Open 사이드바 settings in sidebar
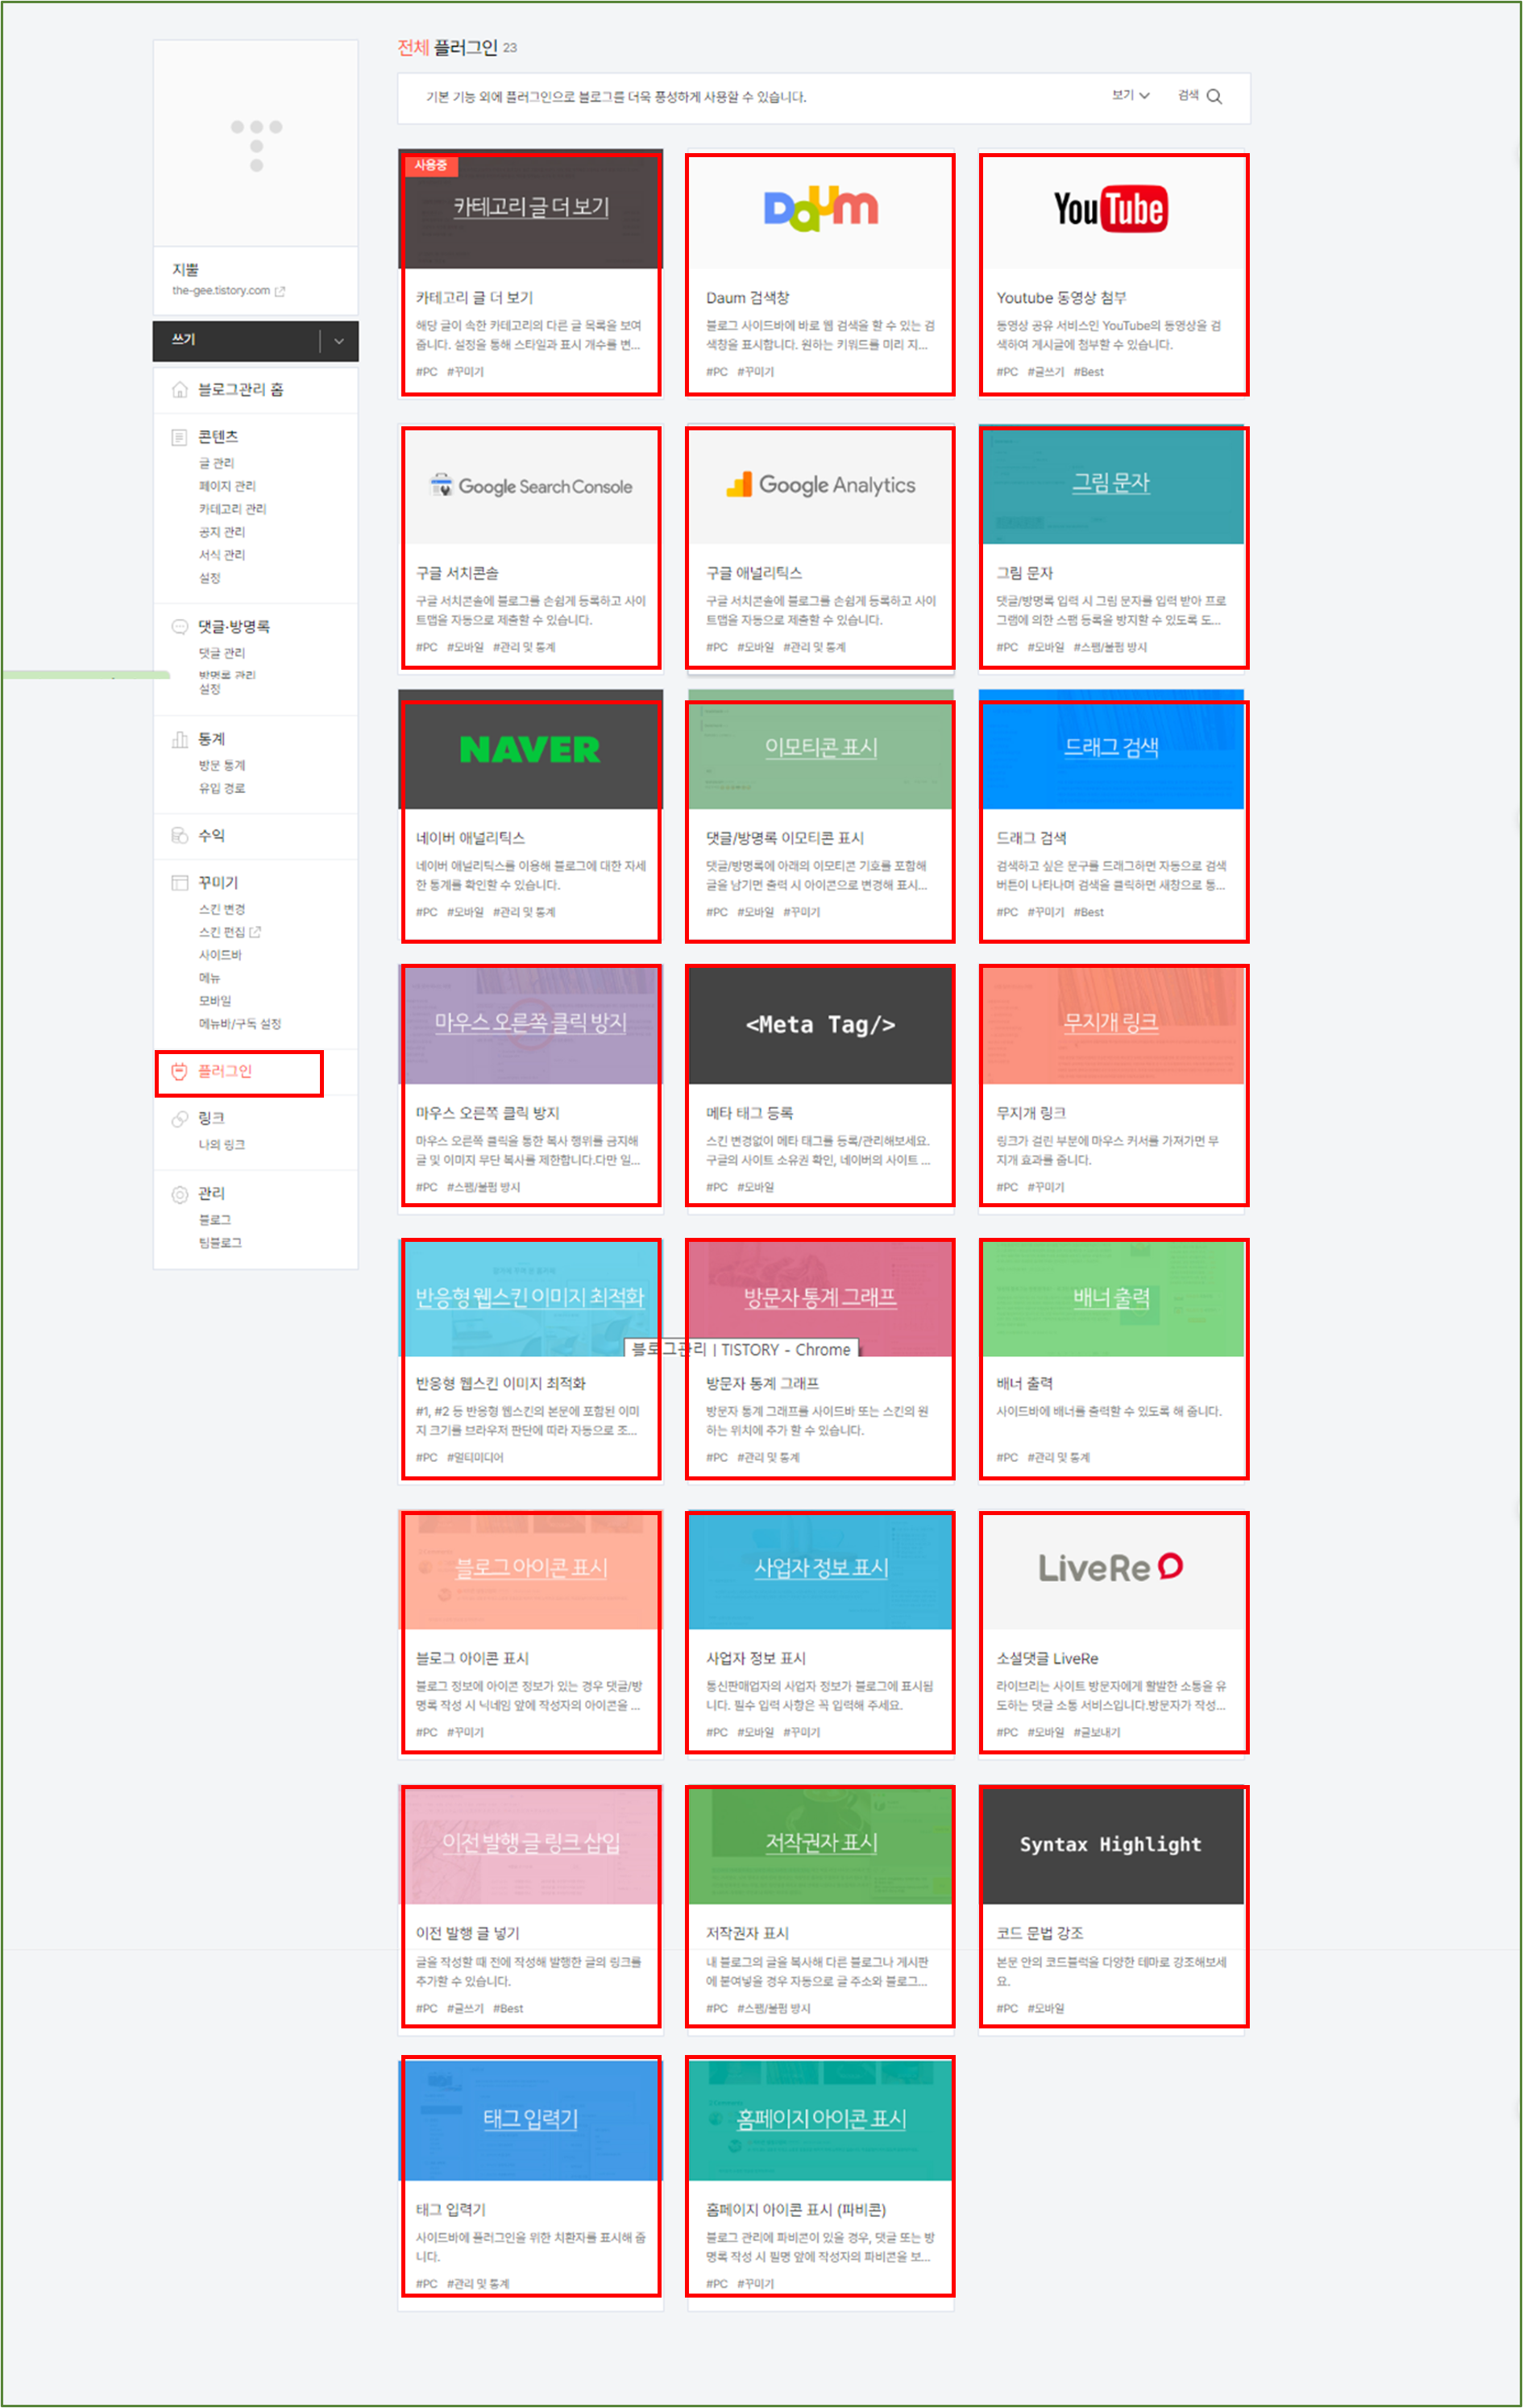Viewport: 1523px width, 2408px height. point(220,955)
